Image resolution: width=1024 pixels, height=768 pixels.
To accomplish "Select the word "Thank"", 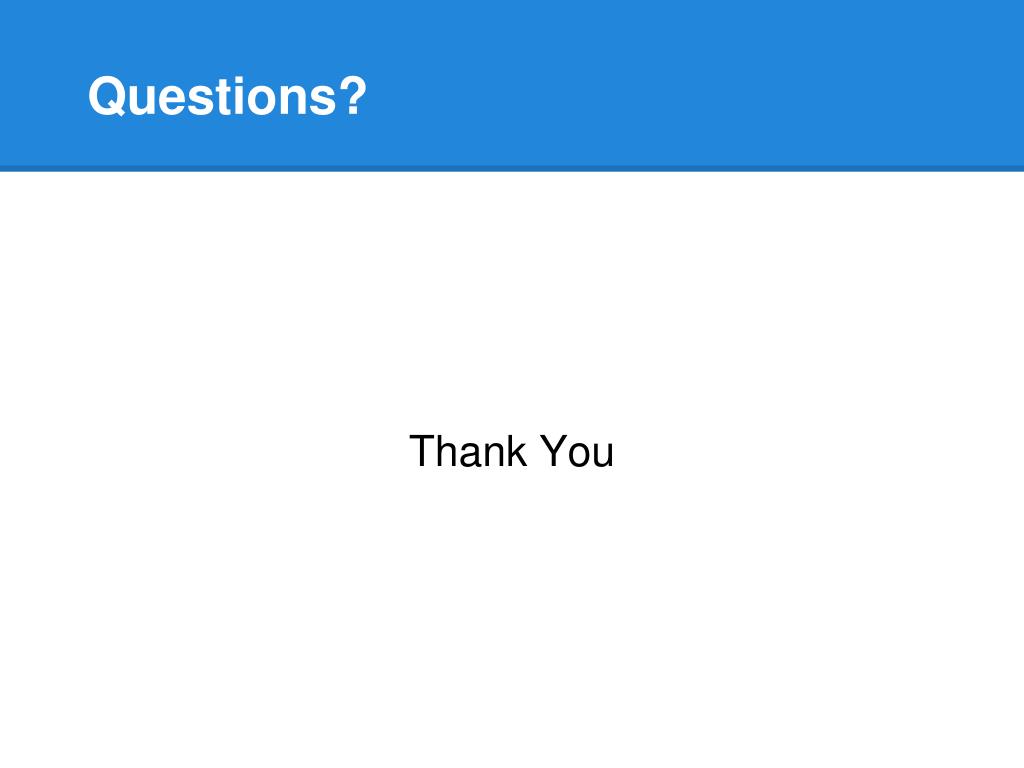I will (x=468, y=451).
